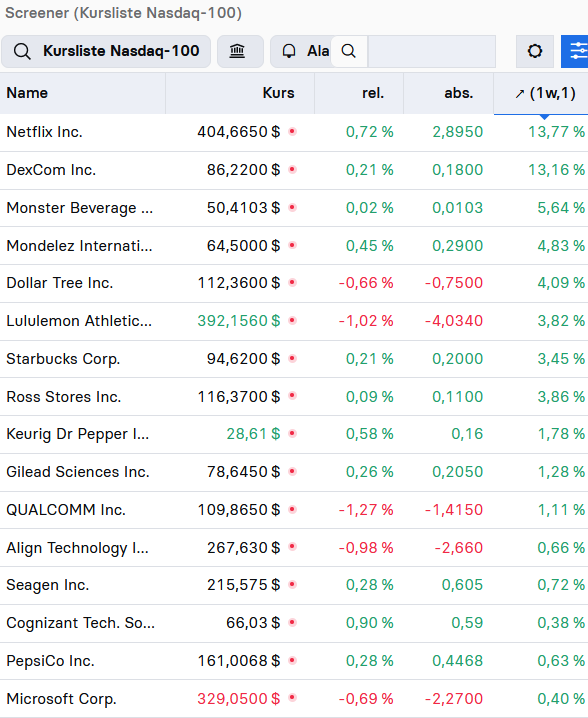This screenshot has width=588, height=718.
Task: Sort by the abs. column header
Action: [x=449, y=93]
